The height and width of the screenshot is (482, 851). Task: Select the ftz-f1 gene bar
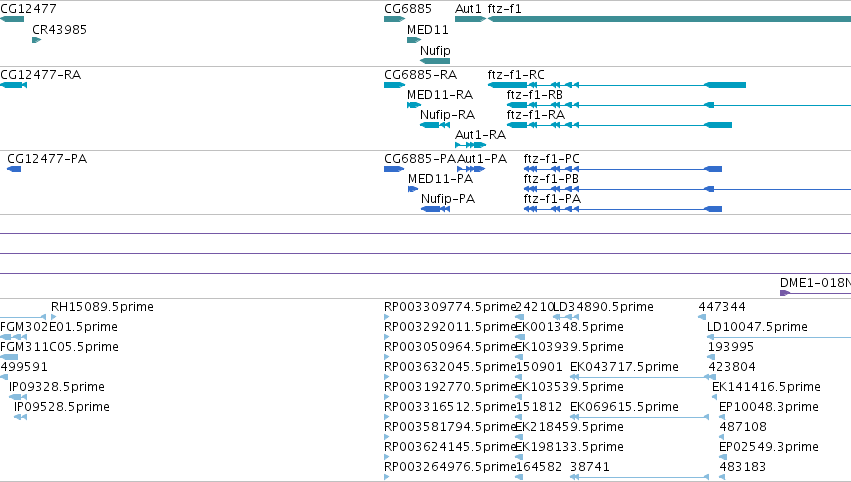click(669, 19)
